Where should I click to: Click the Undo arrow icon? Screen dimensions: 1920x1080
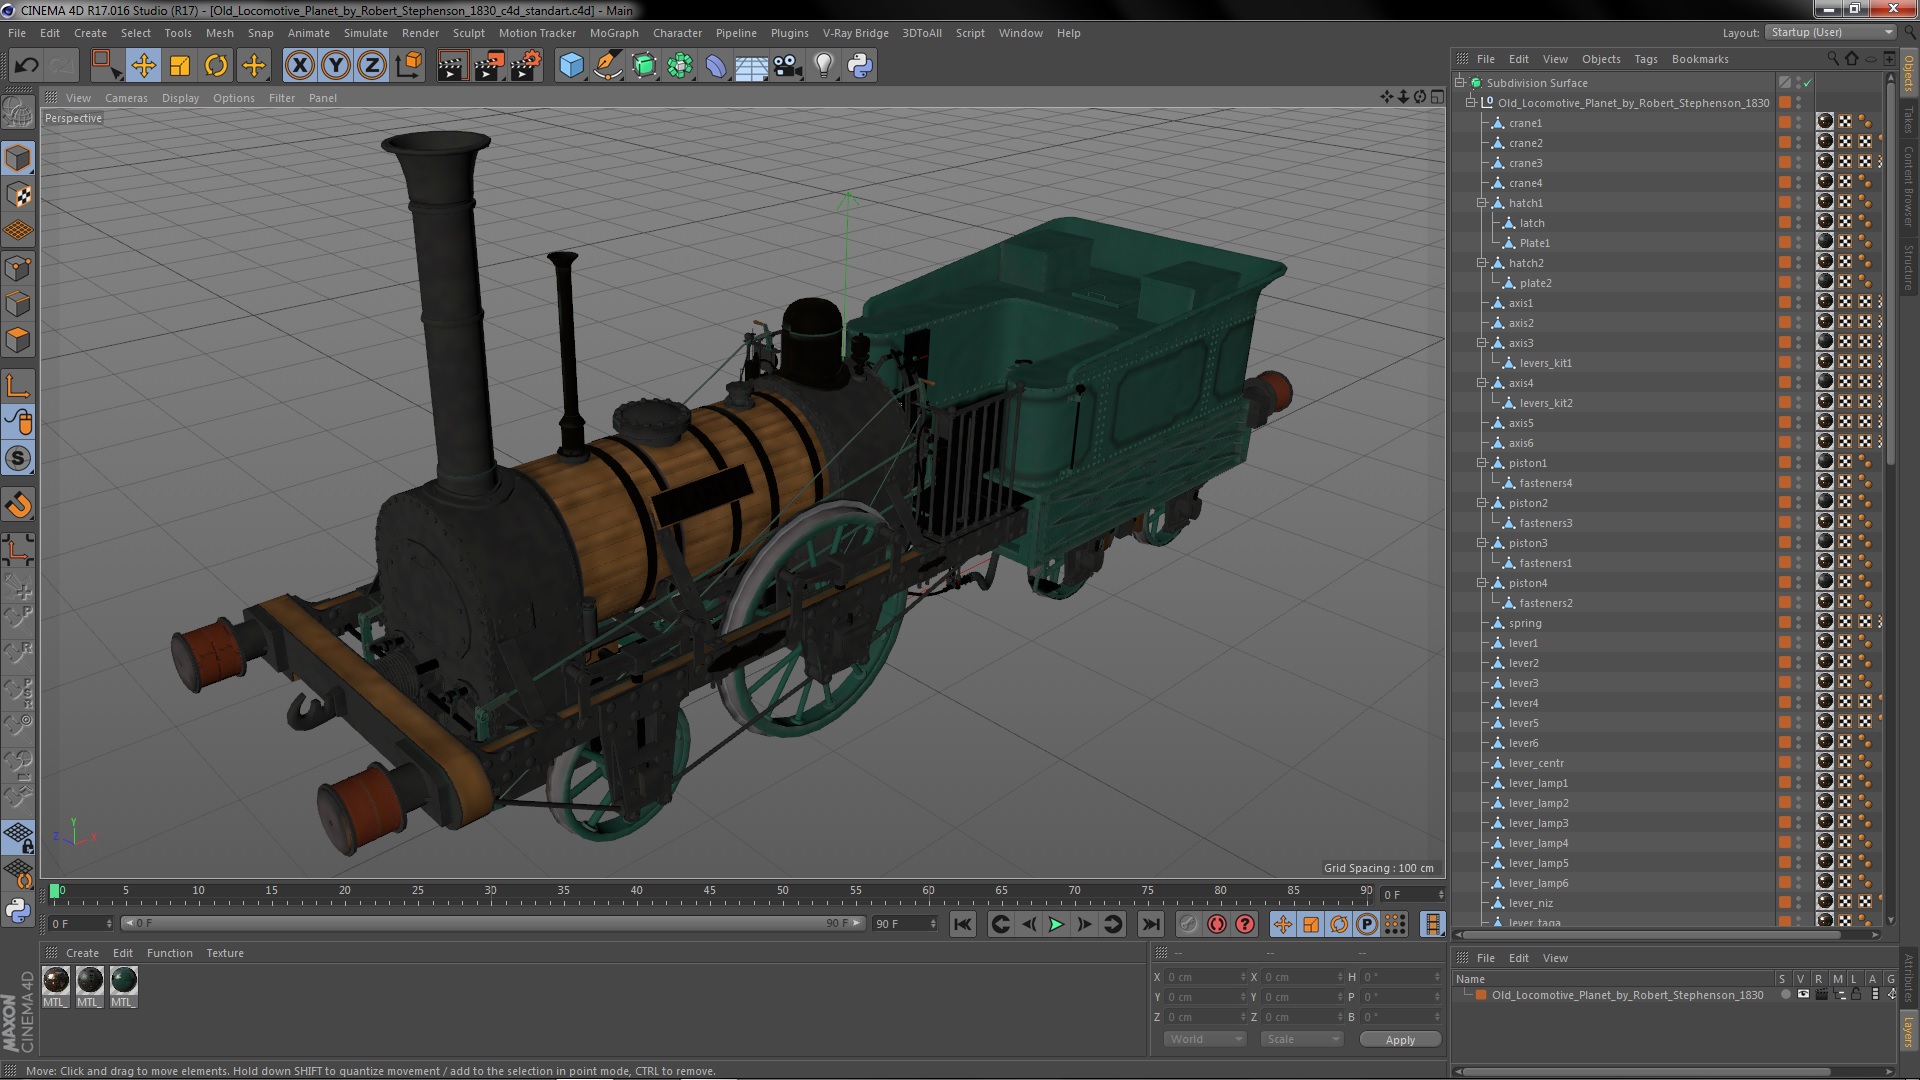[x=26, y=66]
